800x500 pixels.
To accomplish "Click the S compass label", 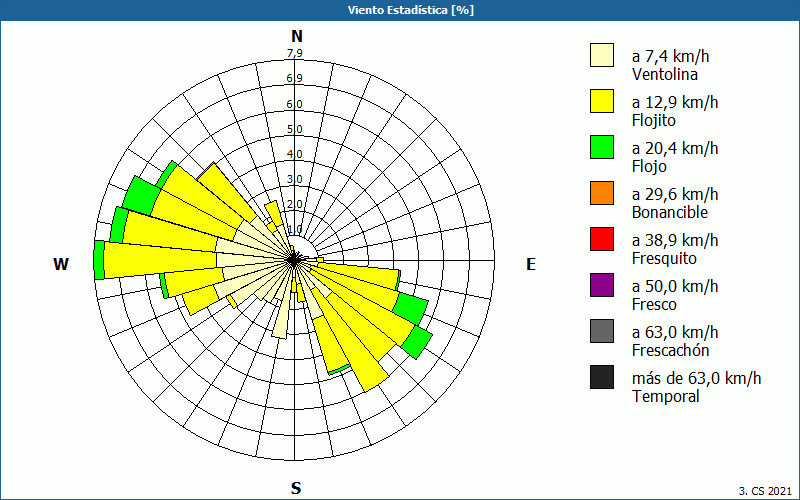I will click(x=296, y=488).
